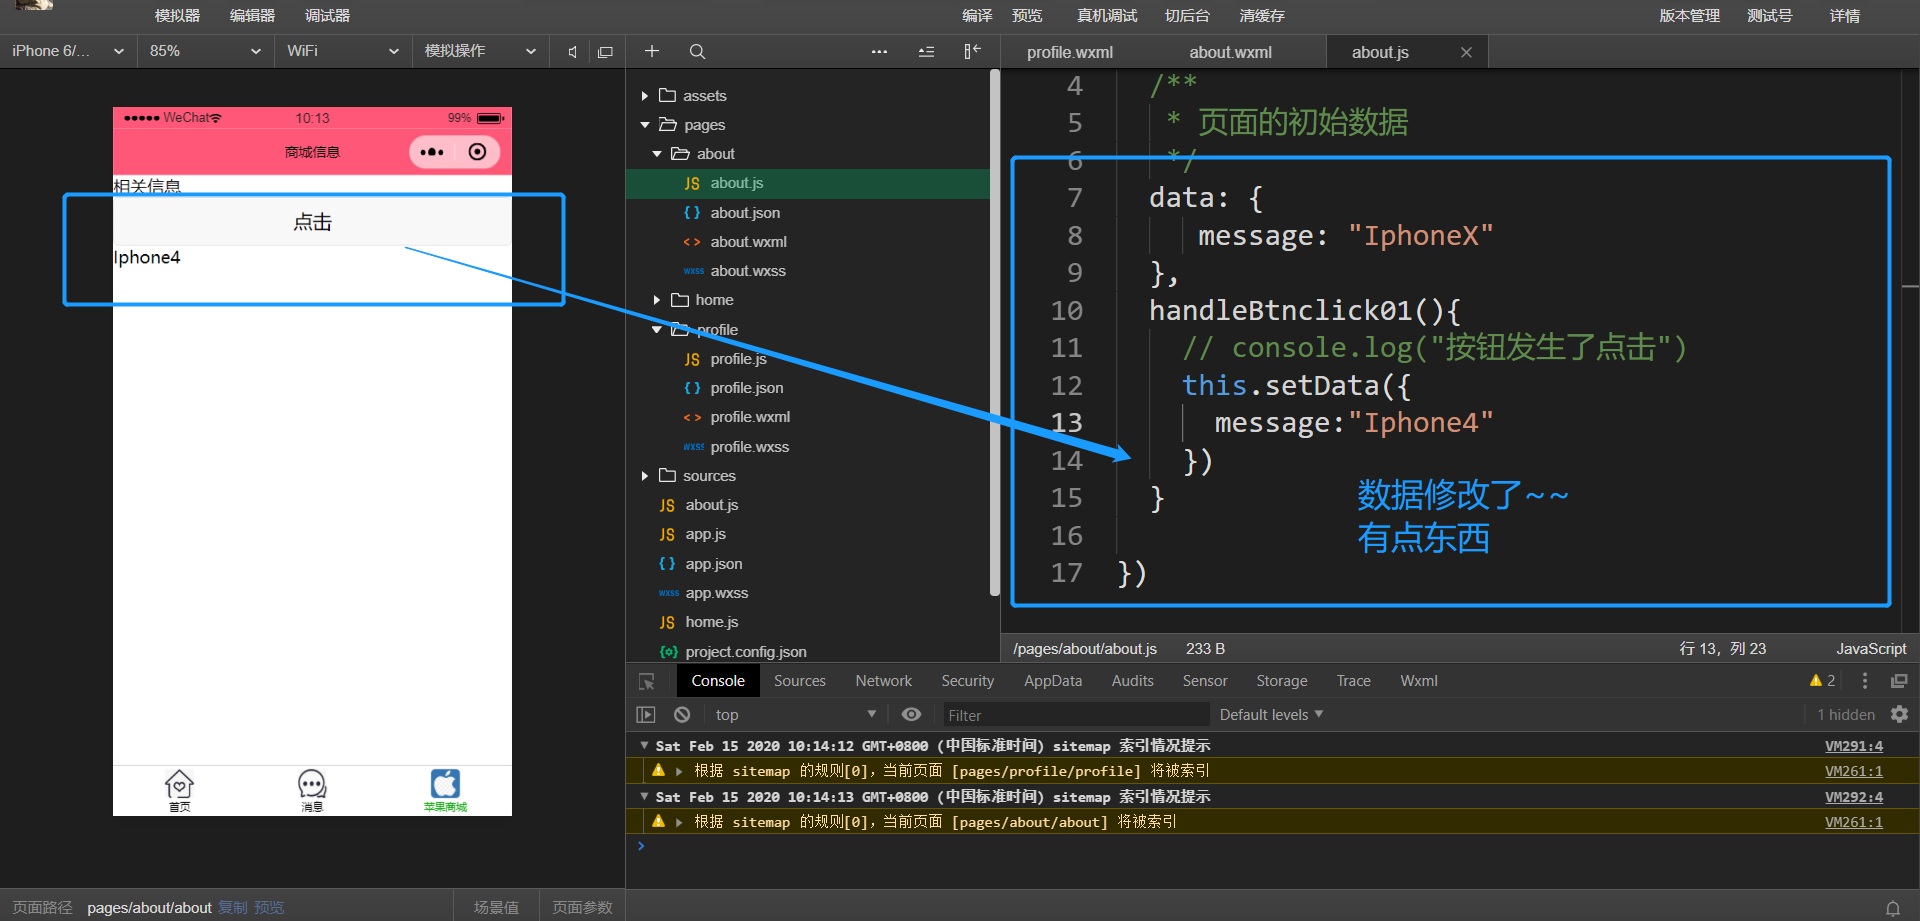
Task: Open the 版本管理 version management menu
Action: tap(1689, 16)
